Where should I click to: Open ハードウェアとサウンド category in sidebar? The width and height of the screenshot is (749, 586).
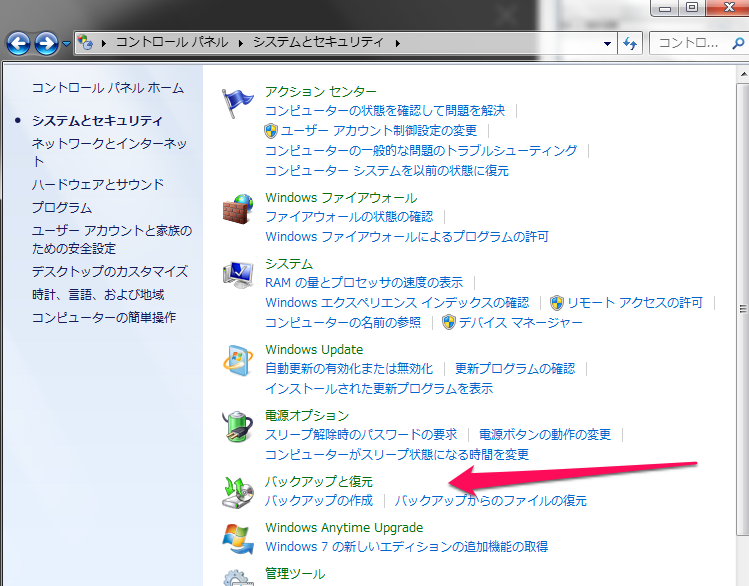[x=98, y=184]
